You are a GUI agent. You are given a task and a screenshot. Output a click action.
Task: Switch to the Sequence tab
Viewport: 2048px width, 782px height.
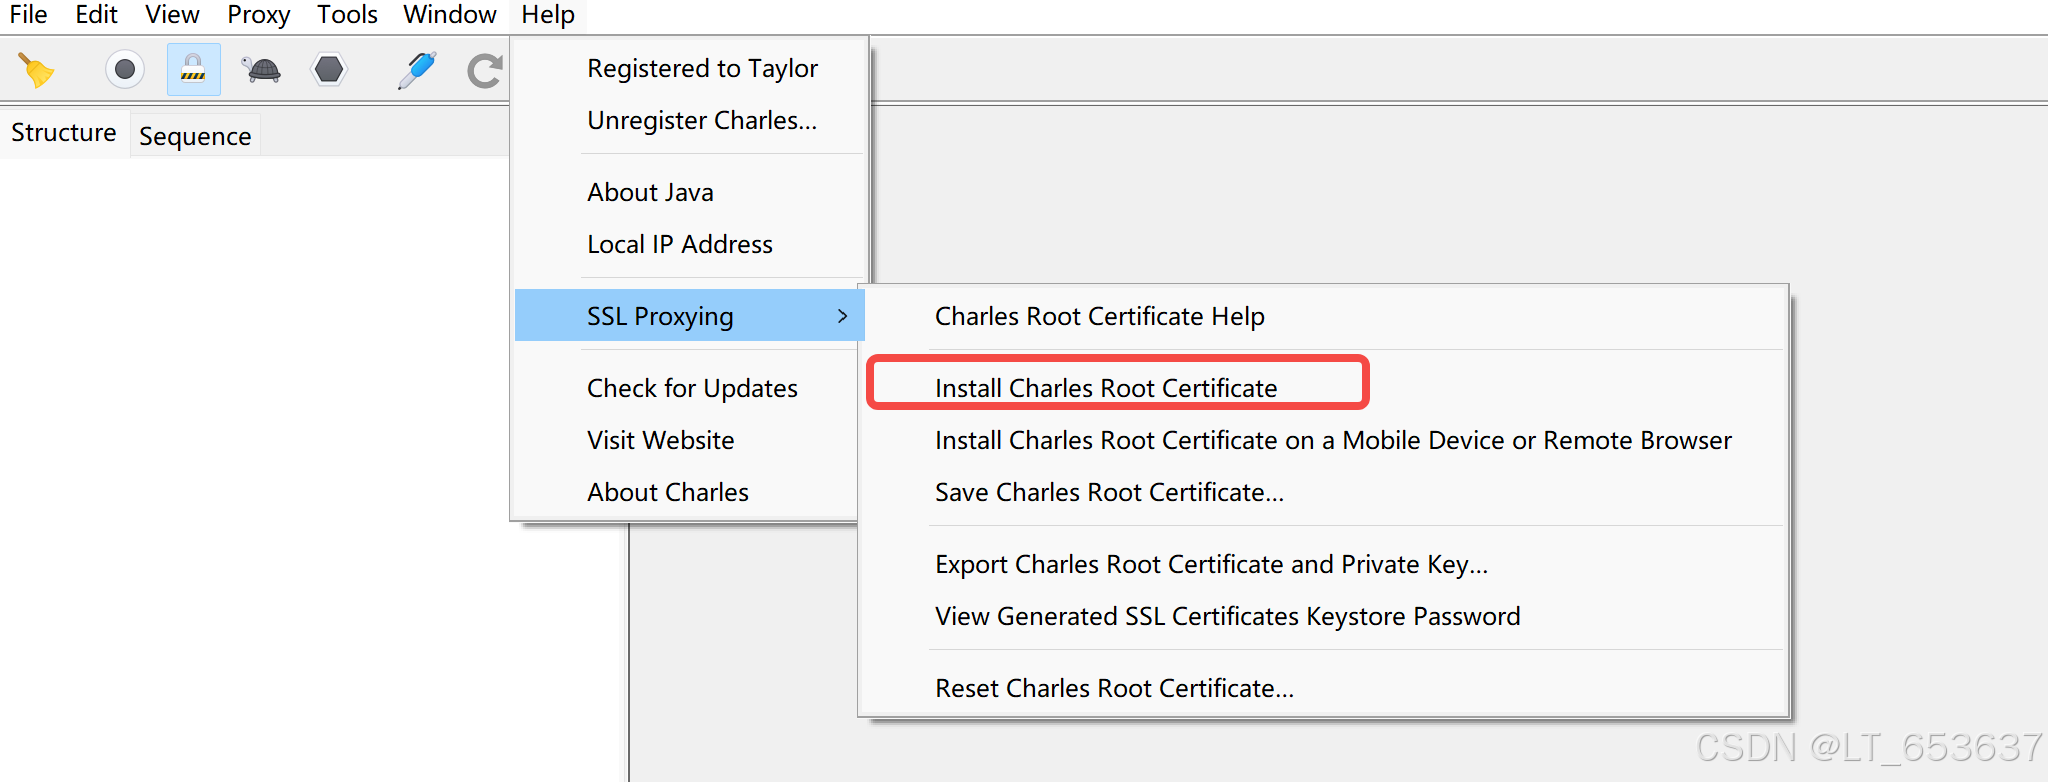coord(195,136)
